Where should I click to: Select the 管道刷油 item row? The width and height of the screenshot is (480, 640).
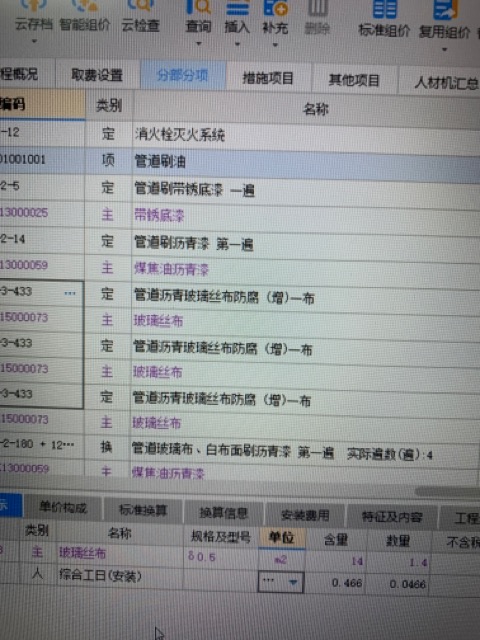[x=240, y=161]
